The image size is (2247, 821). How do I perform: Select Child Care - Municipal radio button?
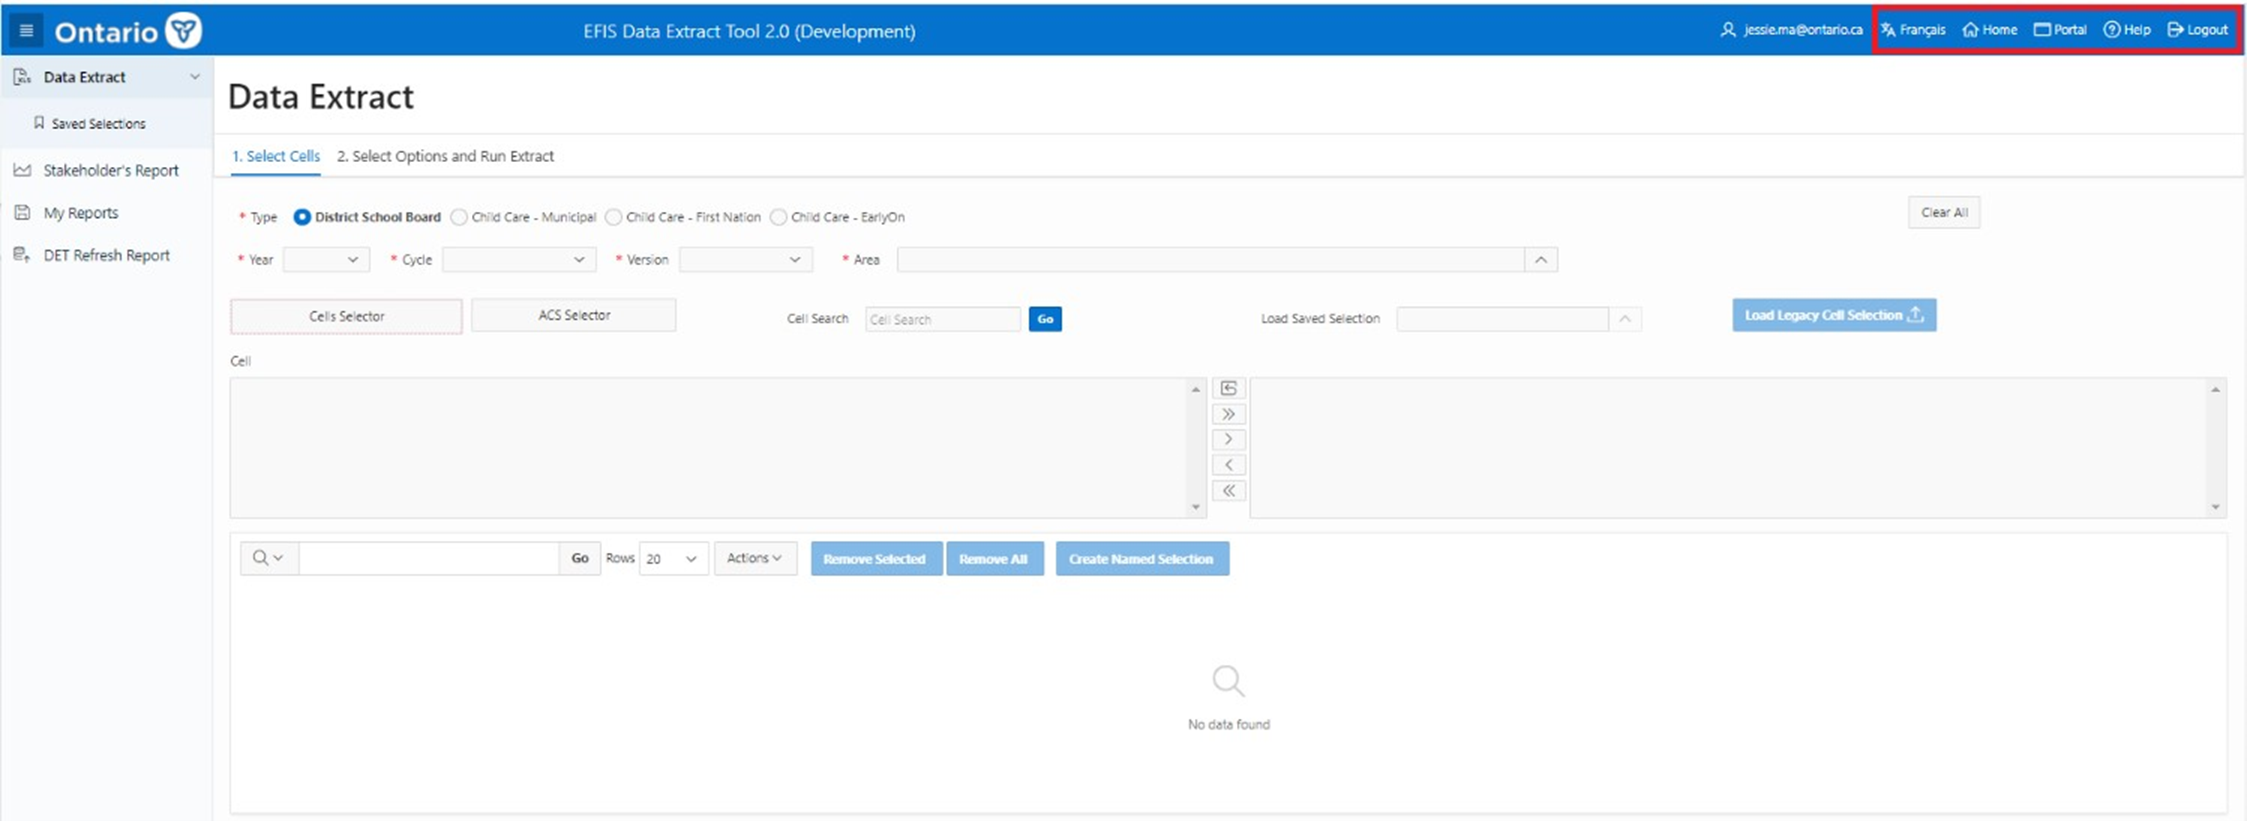[459, 217]
